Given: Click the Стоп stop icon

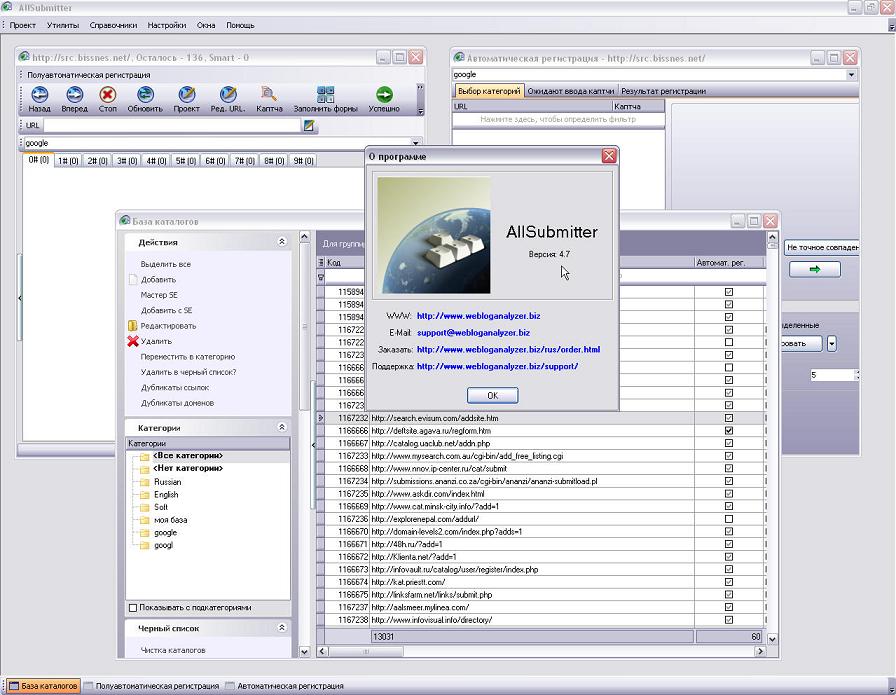Looking at the screenshot, I should (107, 94).
